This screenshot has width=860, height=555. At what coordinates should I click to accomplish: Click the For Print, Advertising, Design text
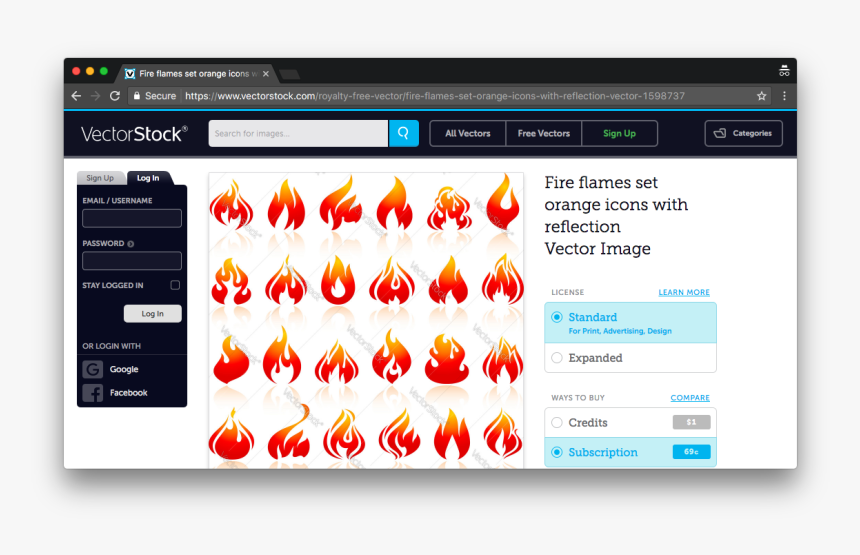pos(620,331)
